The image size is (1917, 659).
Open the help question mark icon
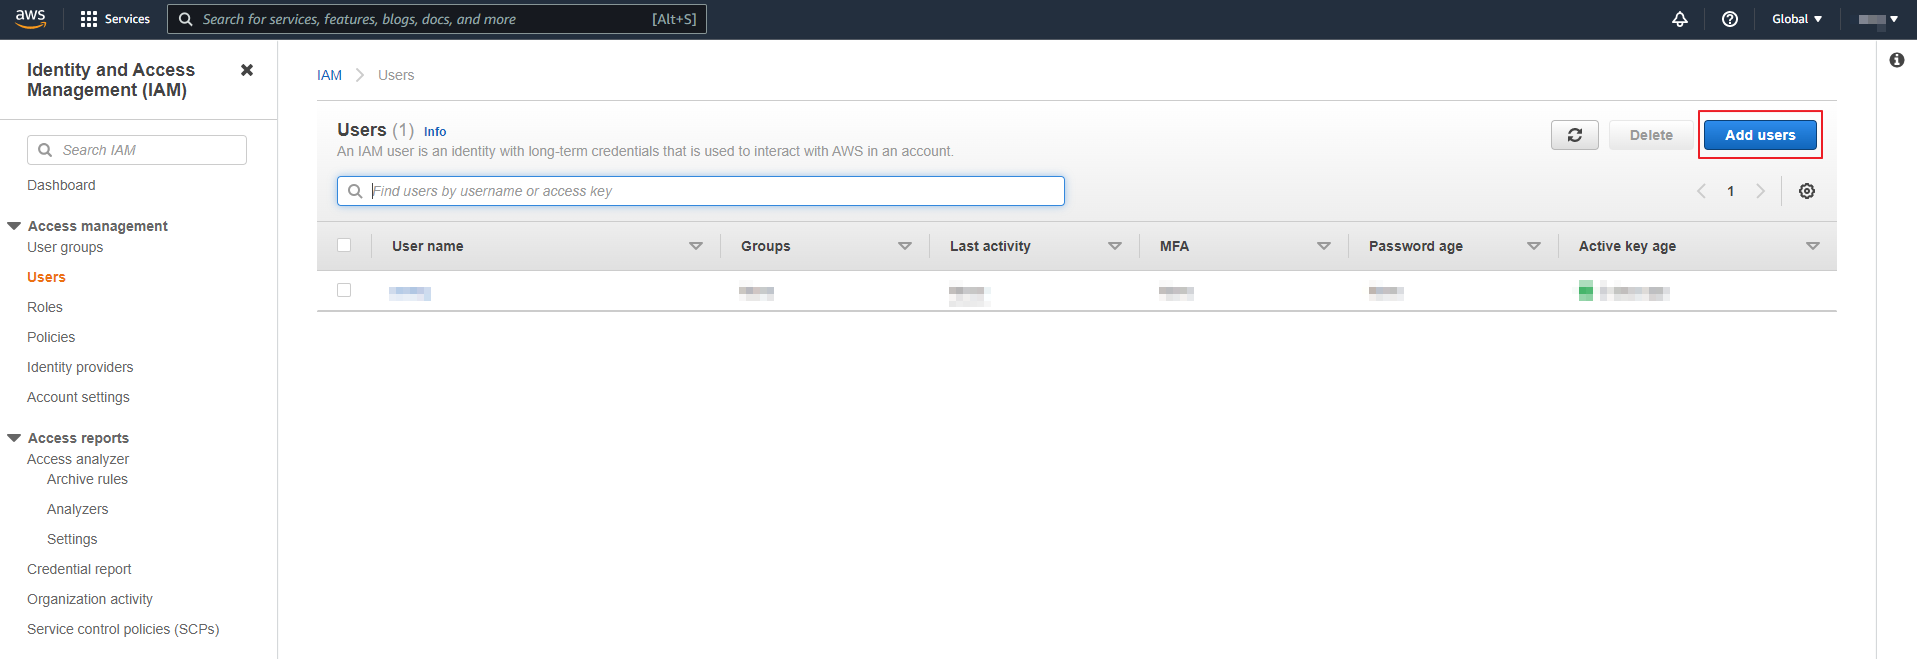point(1730,19)
